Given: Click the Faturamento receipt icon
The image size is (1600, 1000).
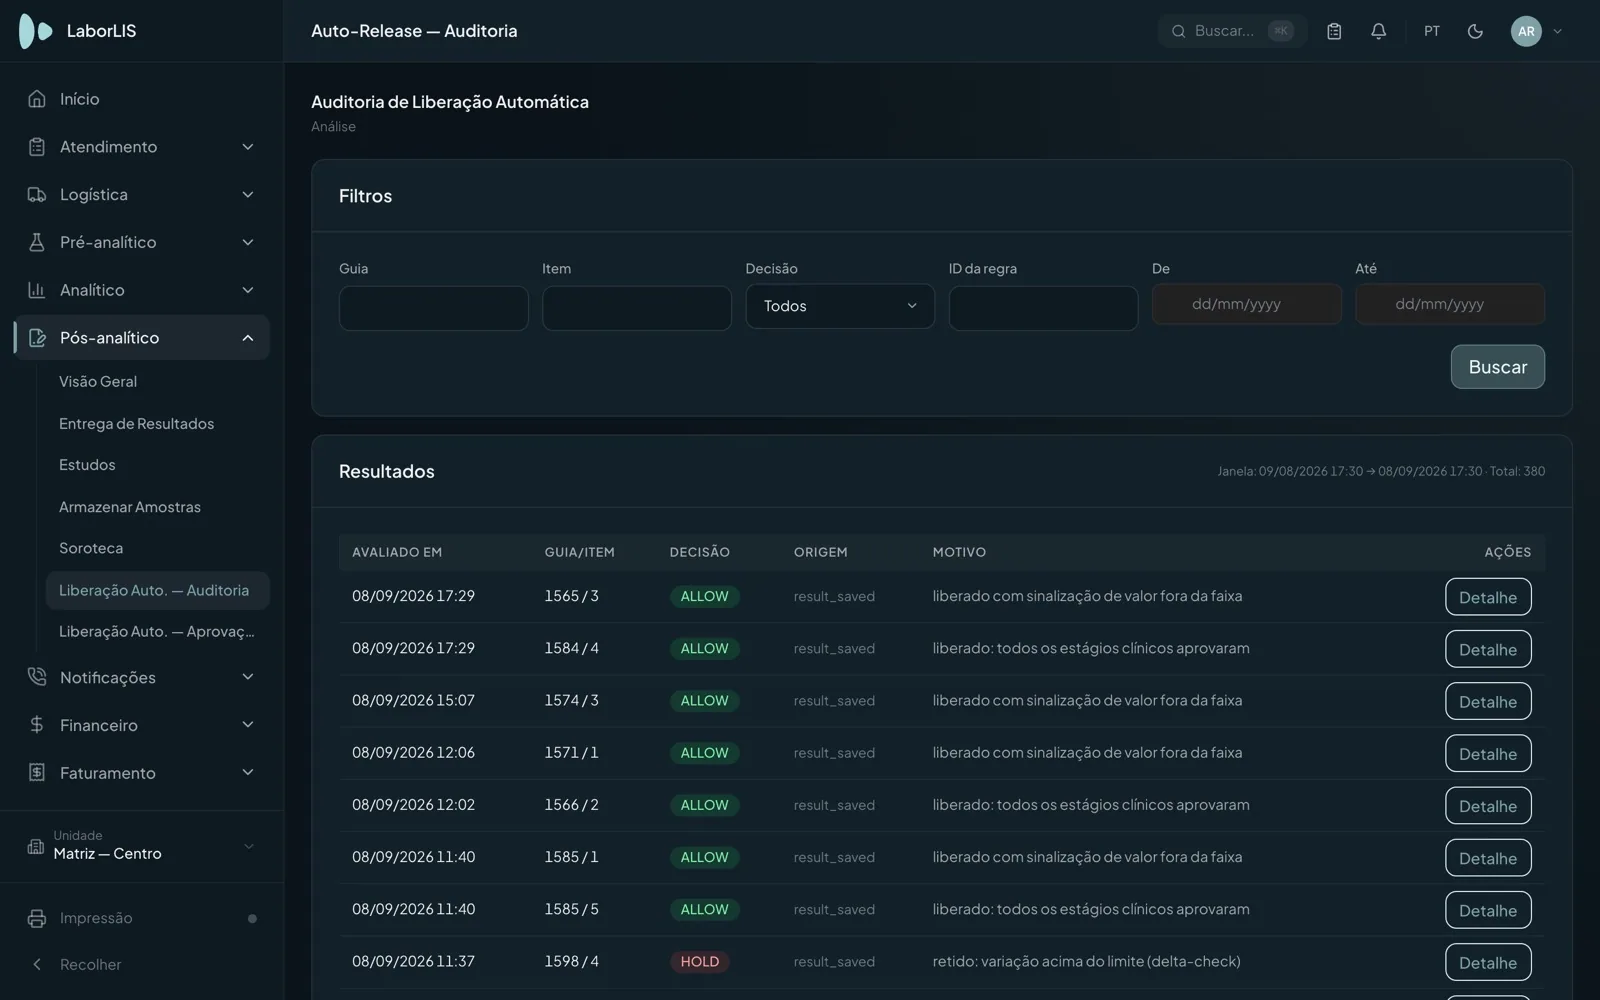Looking at the screenshot, I should click(x=37, y=773).
